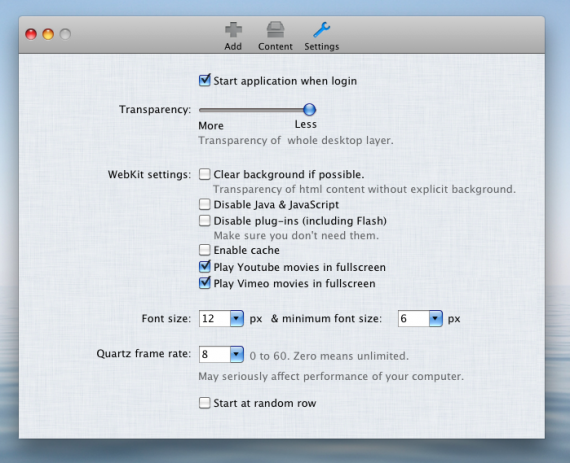570x463 pixels.
Task: Uncheck Play Youtube movies in fullscreen
Action: (205, 267)
